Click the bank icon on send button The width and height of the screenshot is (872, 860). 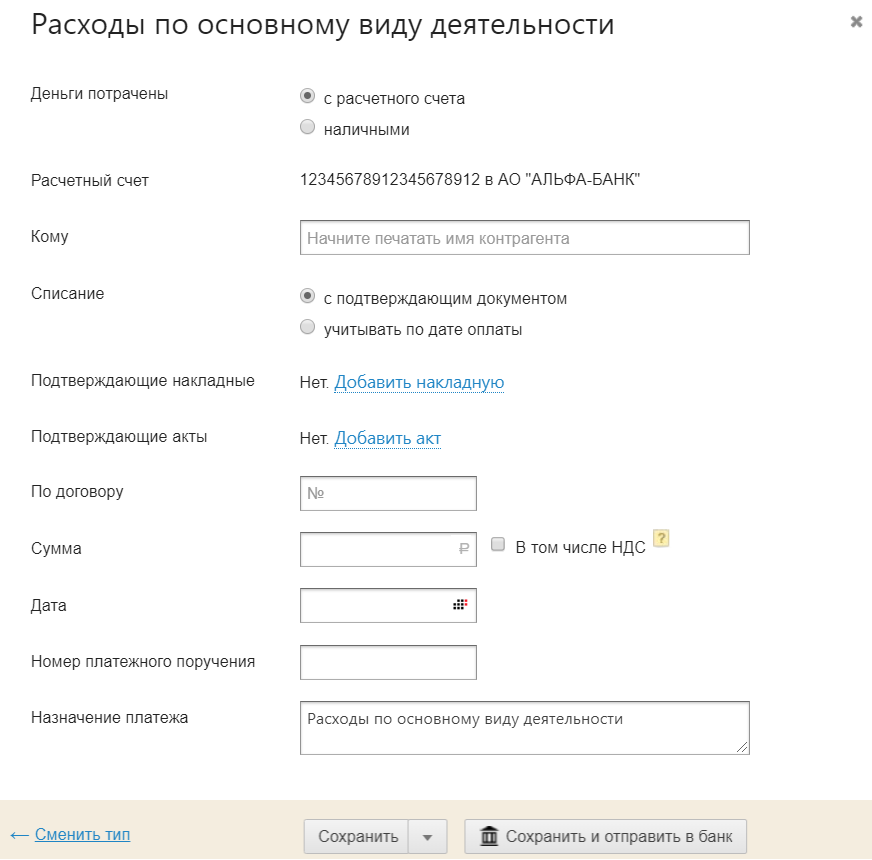(489, 836)
